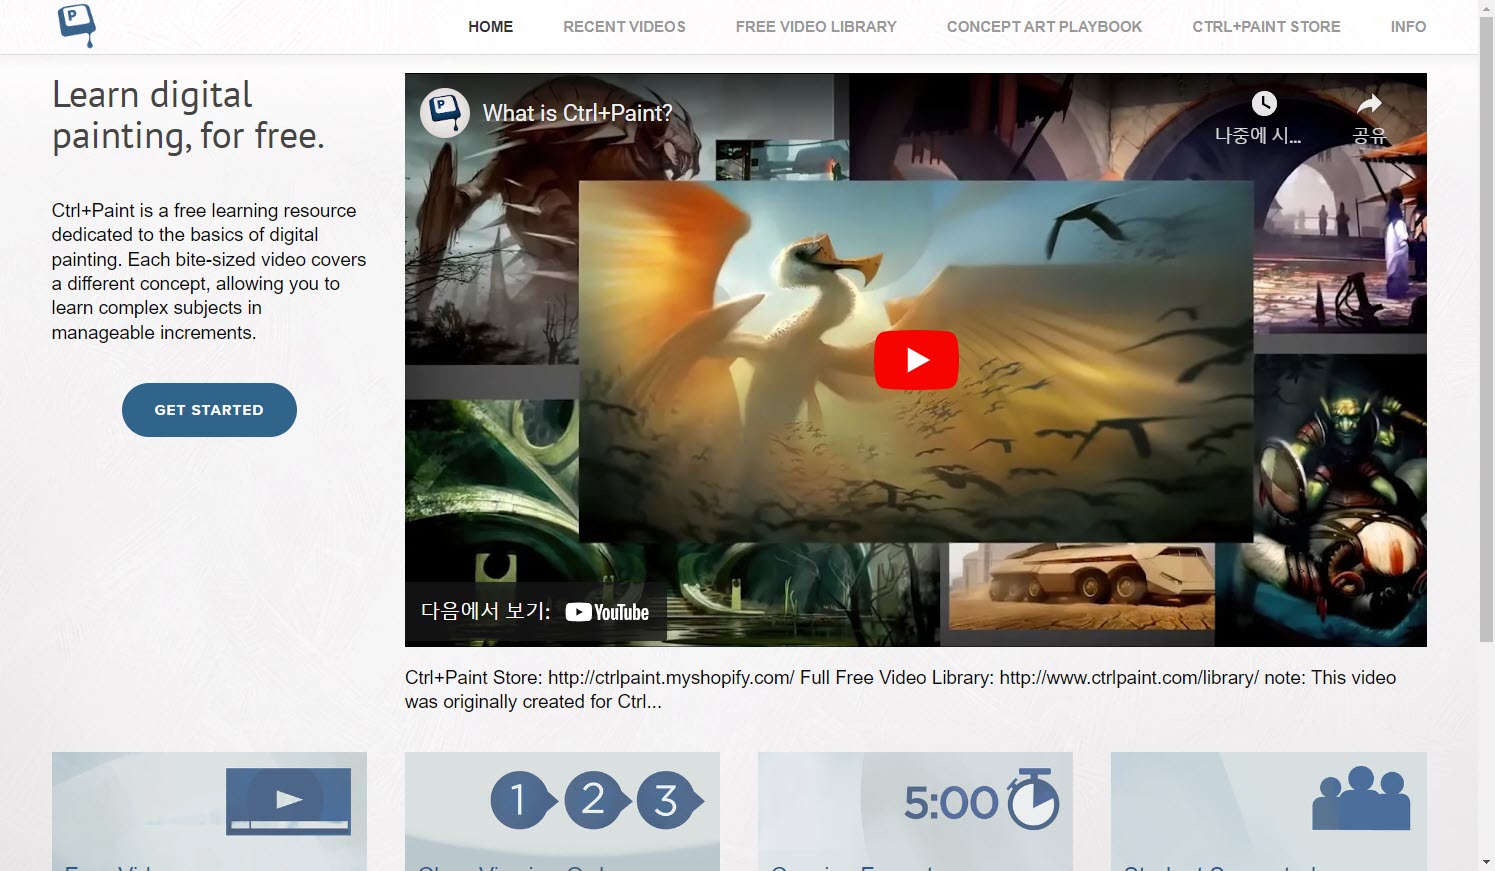
Task: Click the 5:00 timer card
Action: coord(915,811)
